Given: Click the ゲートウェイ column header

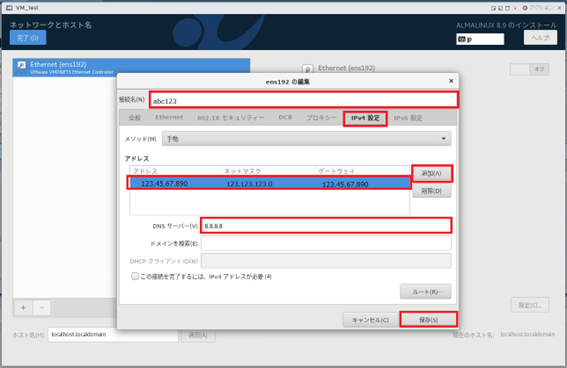Looking at the screenshot, I should click(x=363, y=171).
